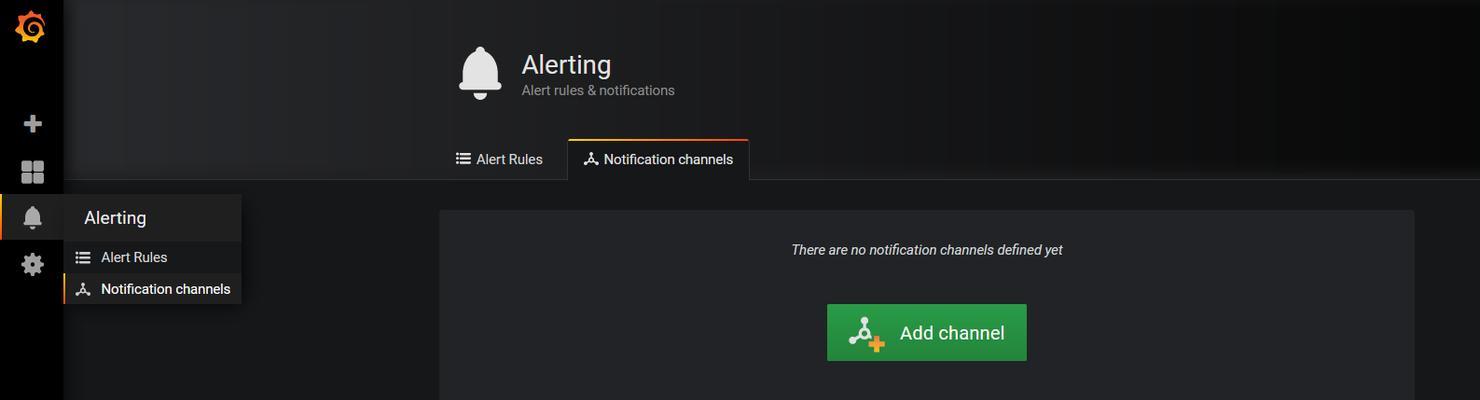This screenshot has width=1480, height=400.
Task: Select the Notification channels tab
Action: [658, 159]
